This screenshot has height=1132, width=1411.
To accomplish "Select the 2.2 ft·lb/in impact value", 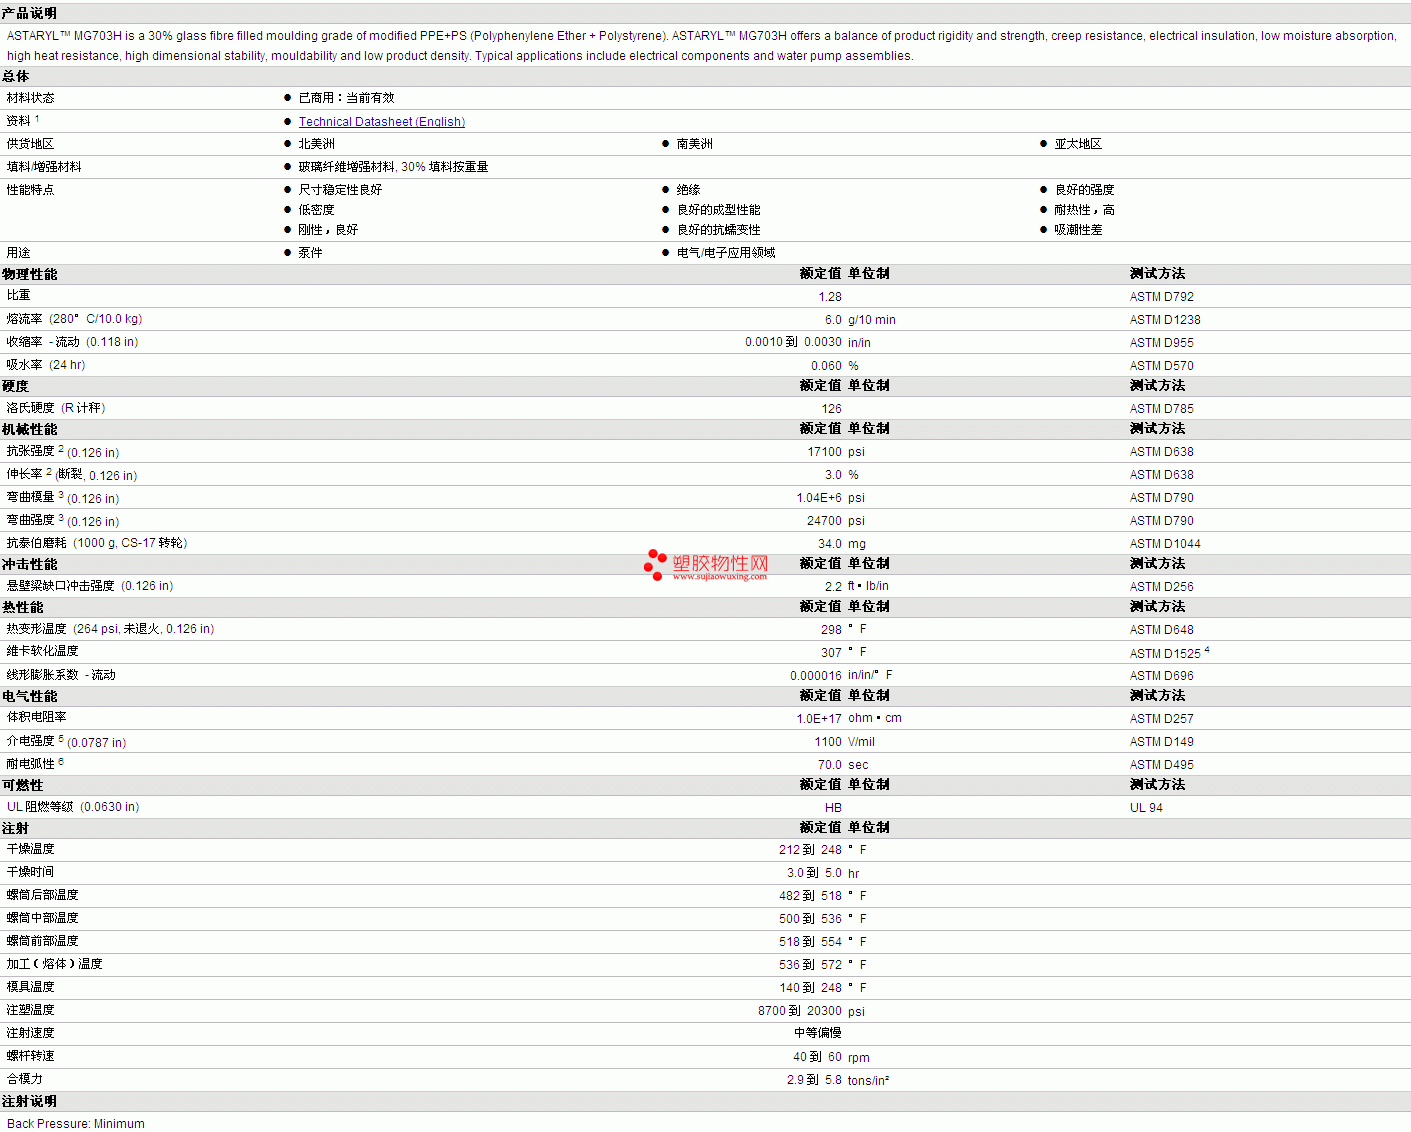I will (x=857, y=587).
